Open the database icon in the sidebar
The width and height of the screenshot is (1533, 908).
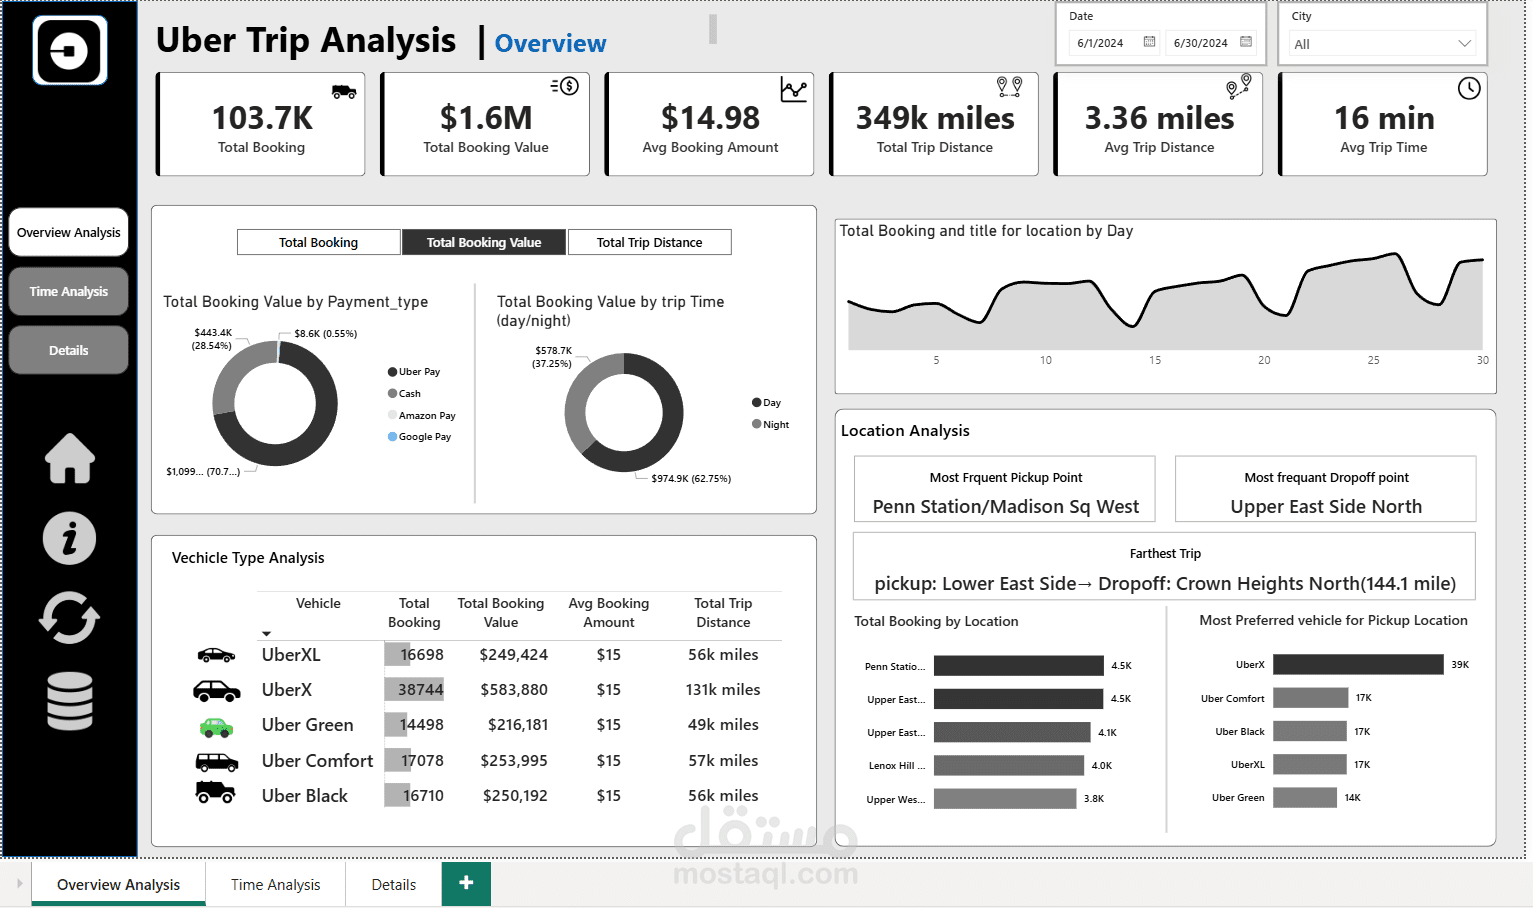(70, 700)
